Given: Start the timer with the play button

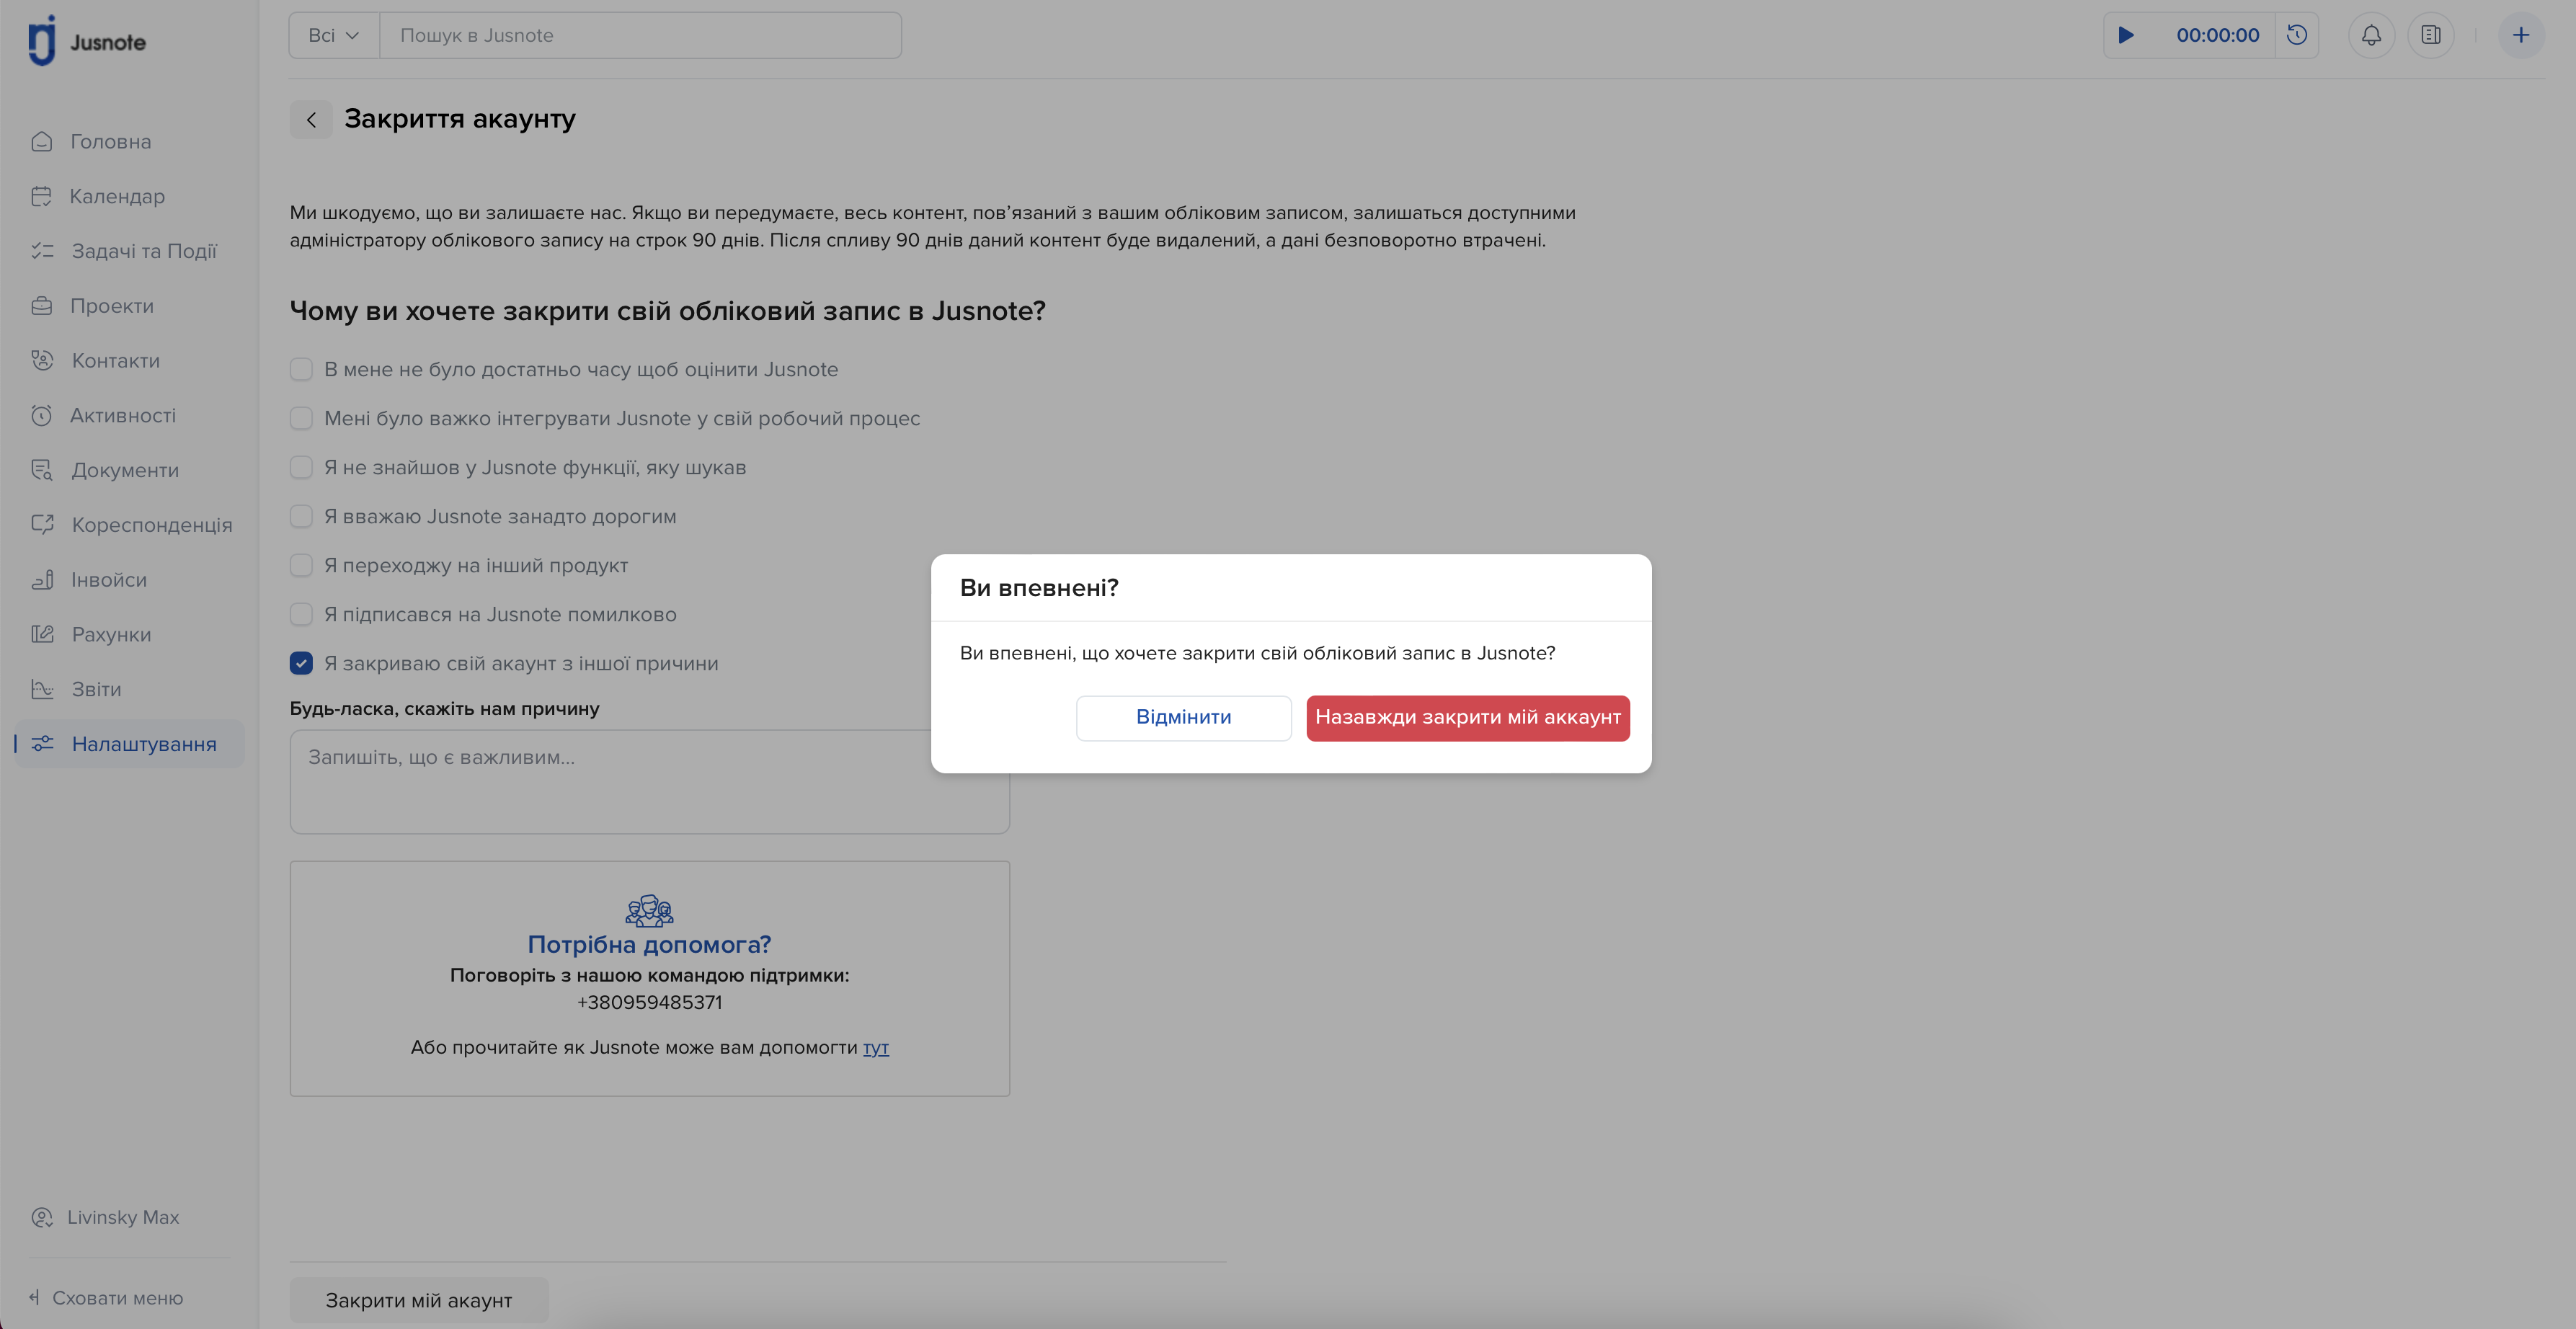Looking at the screenshot, I should [2126, 35].
